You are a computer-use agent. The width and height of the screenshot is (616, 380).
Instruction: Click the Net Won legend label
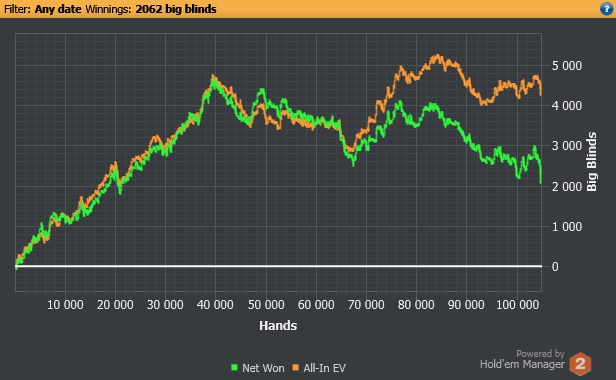click(x=263, y=368)
